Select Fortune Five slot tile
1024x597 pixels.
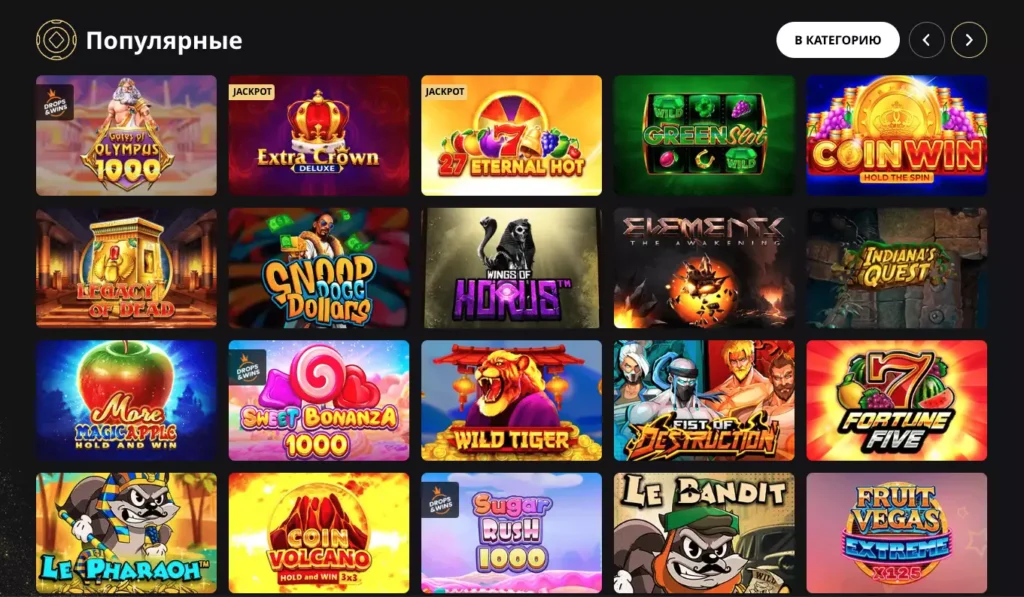click(897, 400)
